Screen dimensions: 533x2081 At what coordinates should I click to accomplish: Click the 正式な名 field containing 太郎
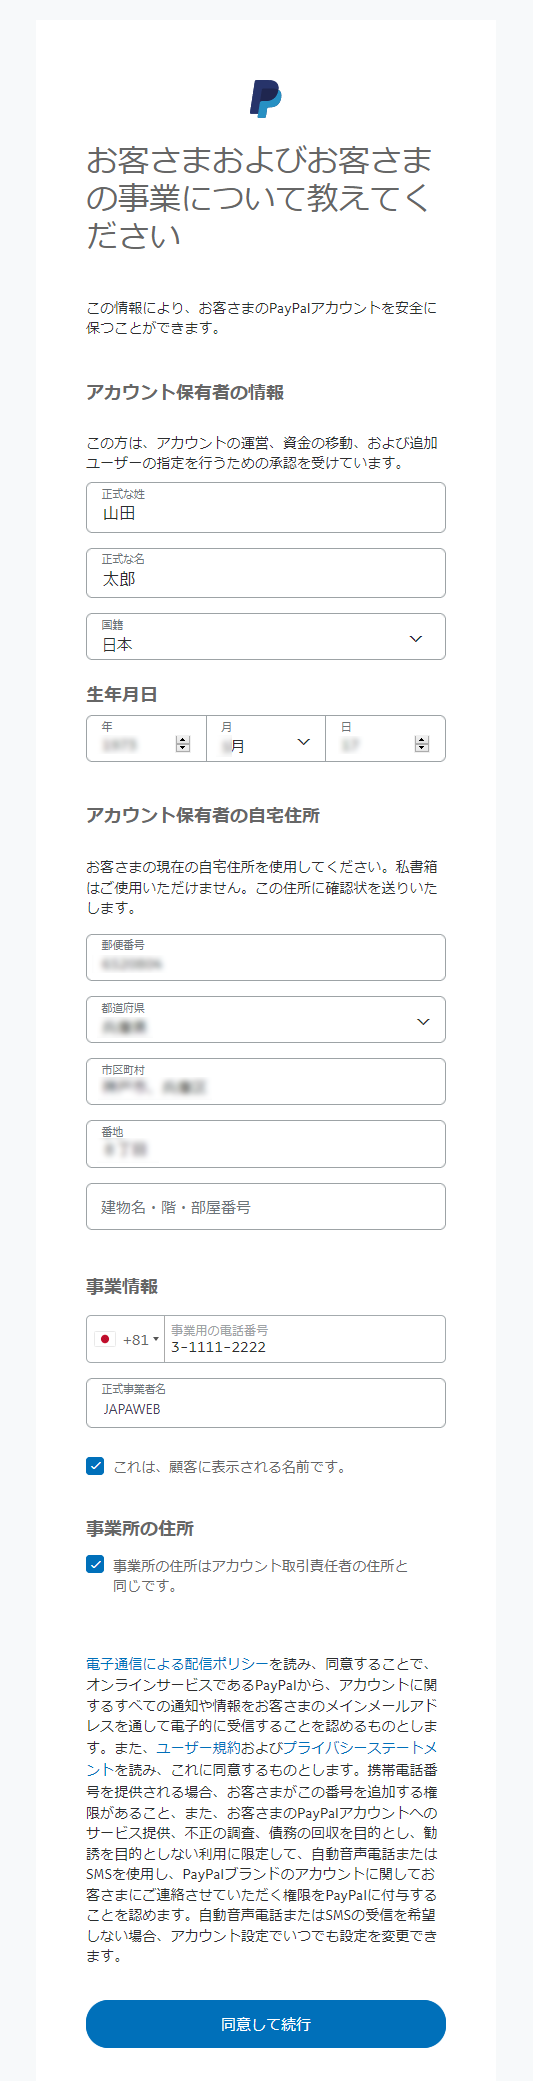click(266, 573)
